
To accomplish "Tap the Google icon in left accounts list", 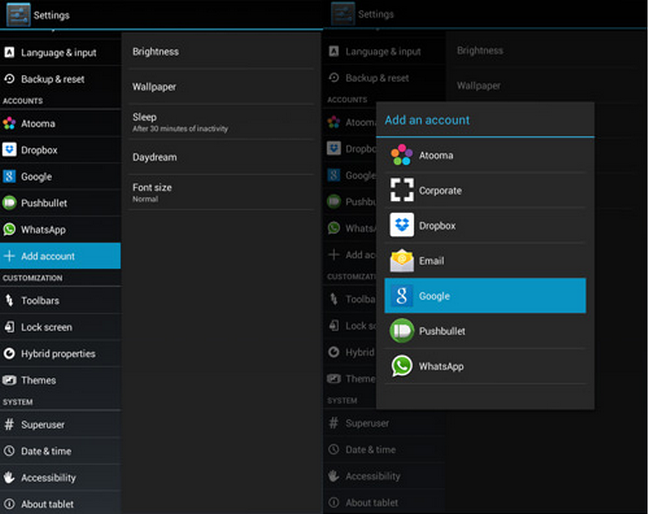I will (9, 176).
